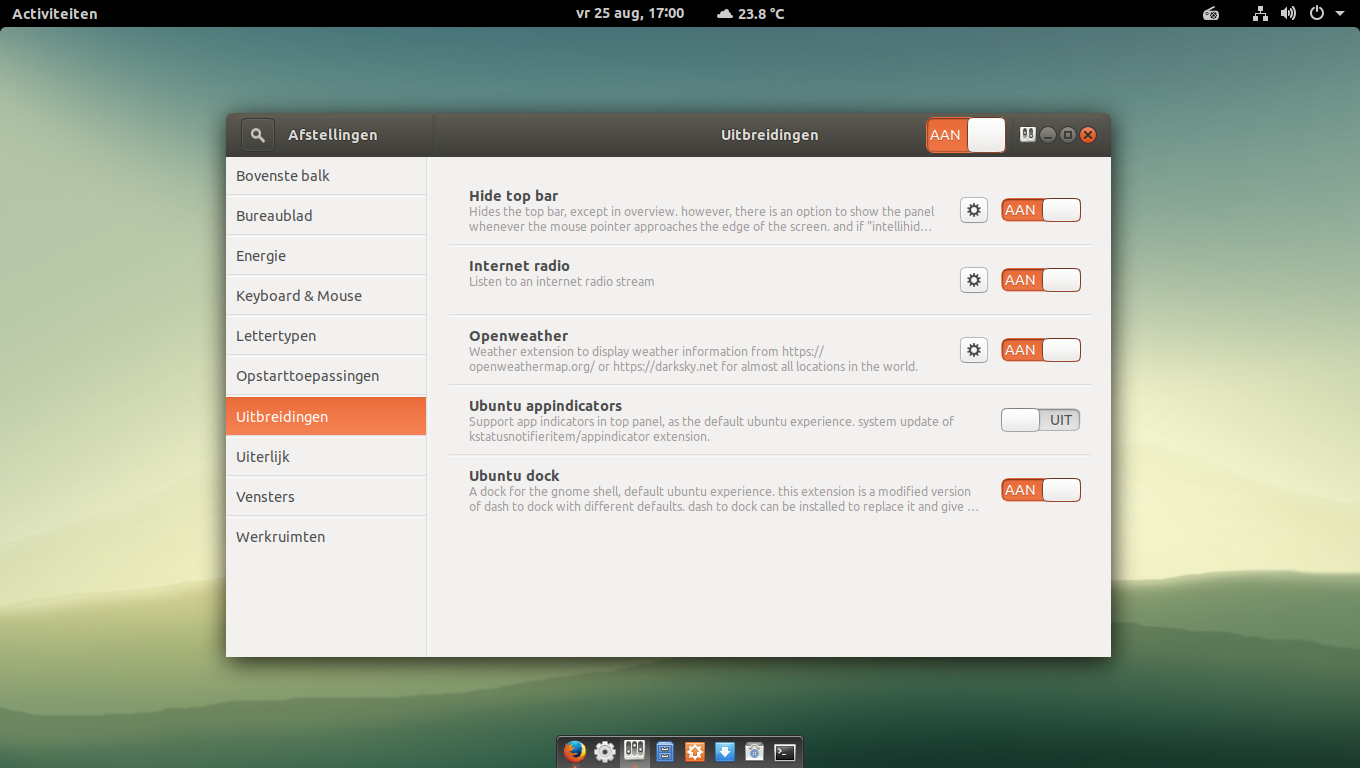The image size is (1360, 768).
Task: Enable the Ubuntu appindicators extension
Action: tap(1041, 420)
